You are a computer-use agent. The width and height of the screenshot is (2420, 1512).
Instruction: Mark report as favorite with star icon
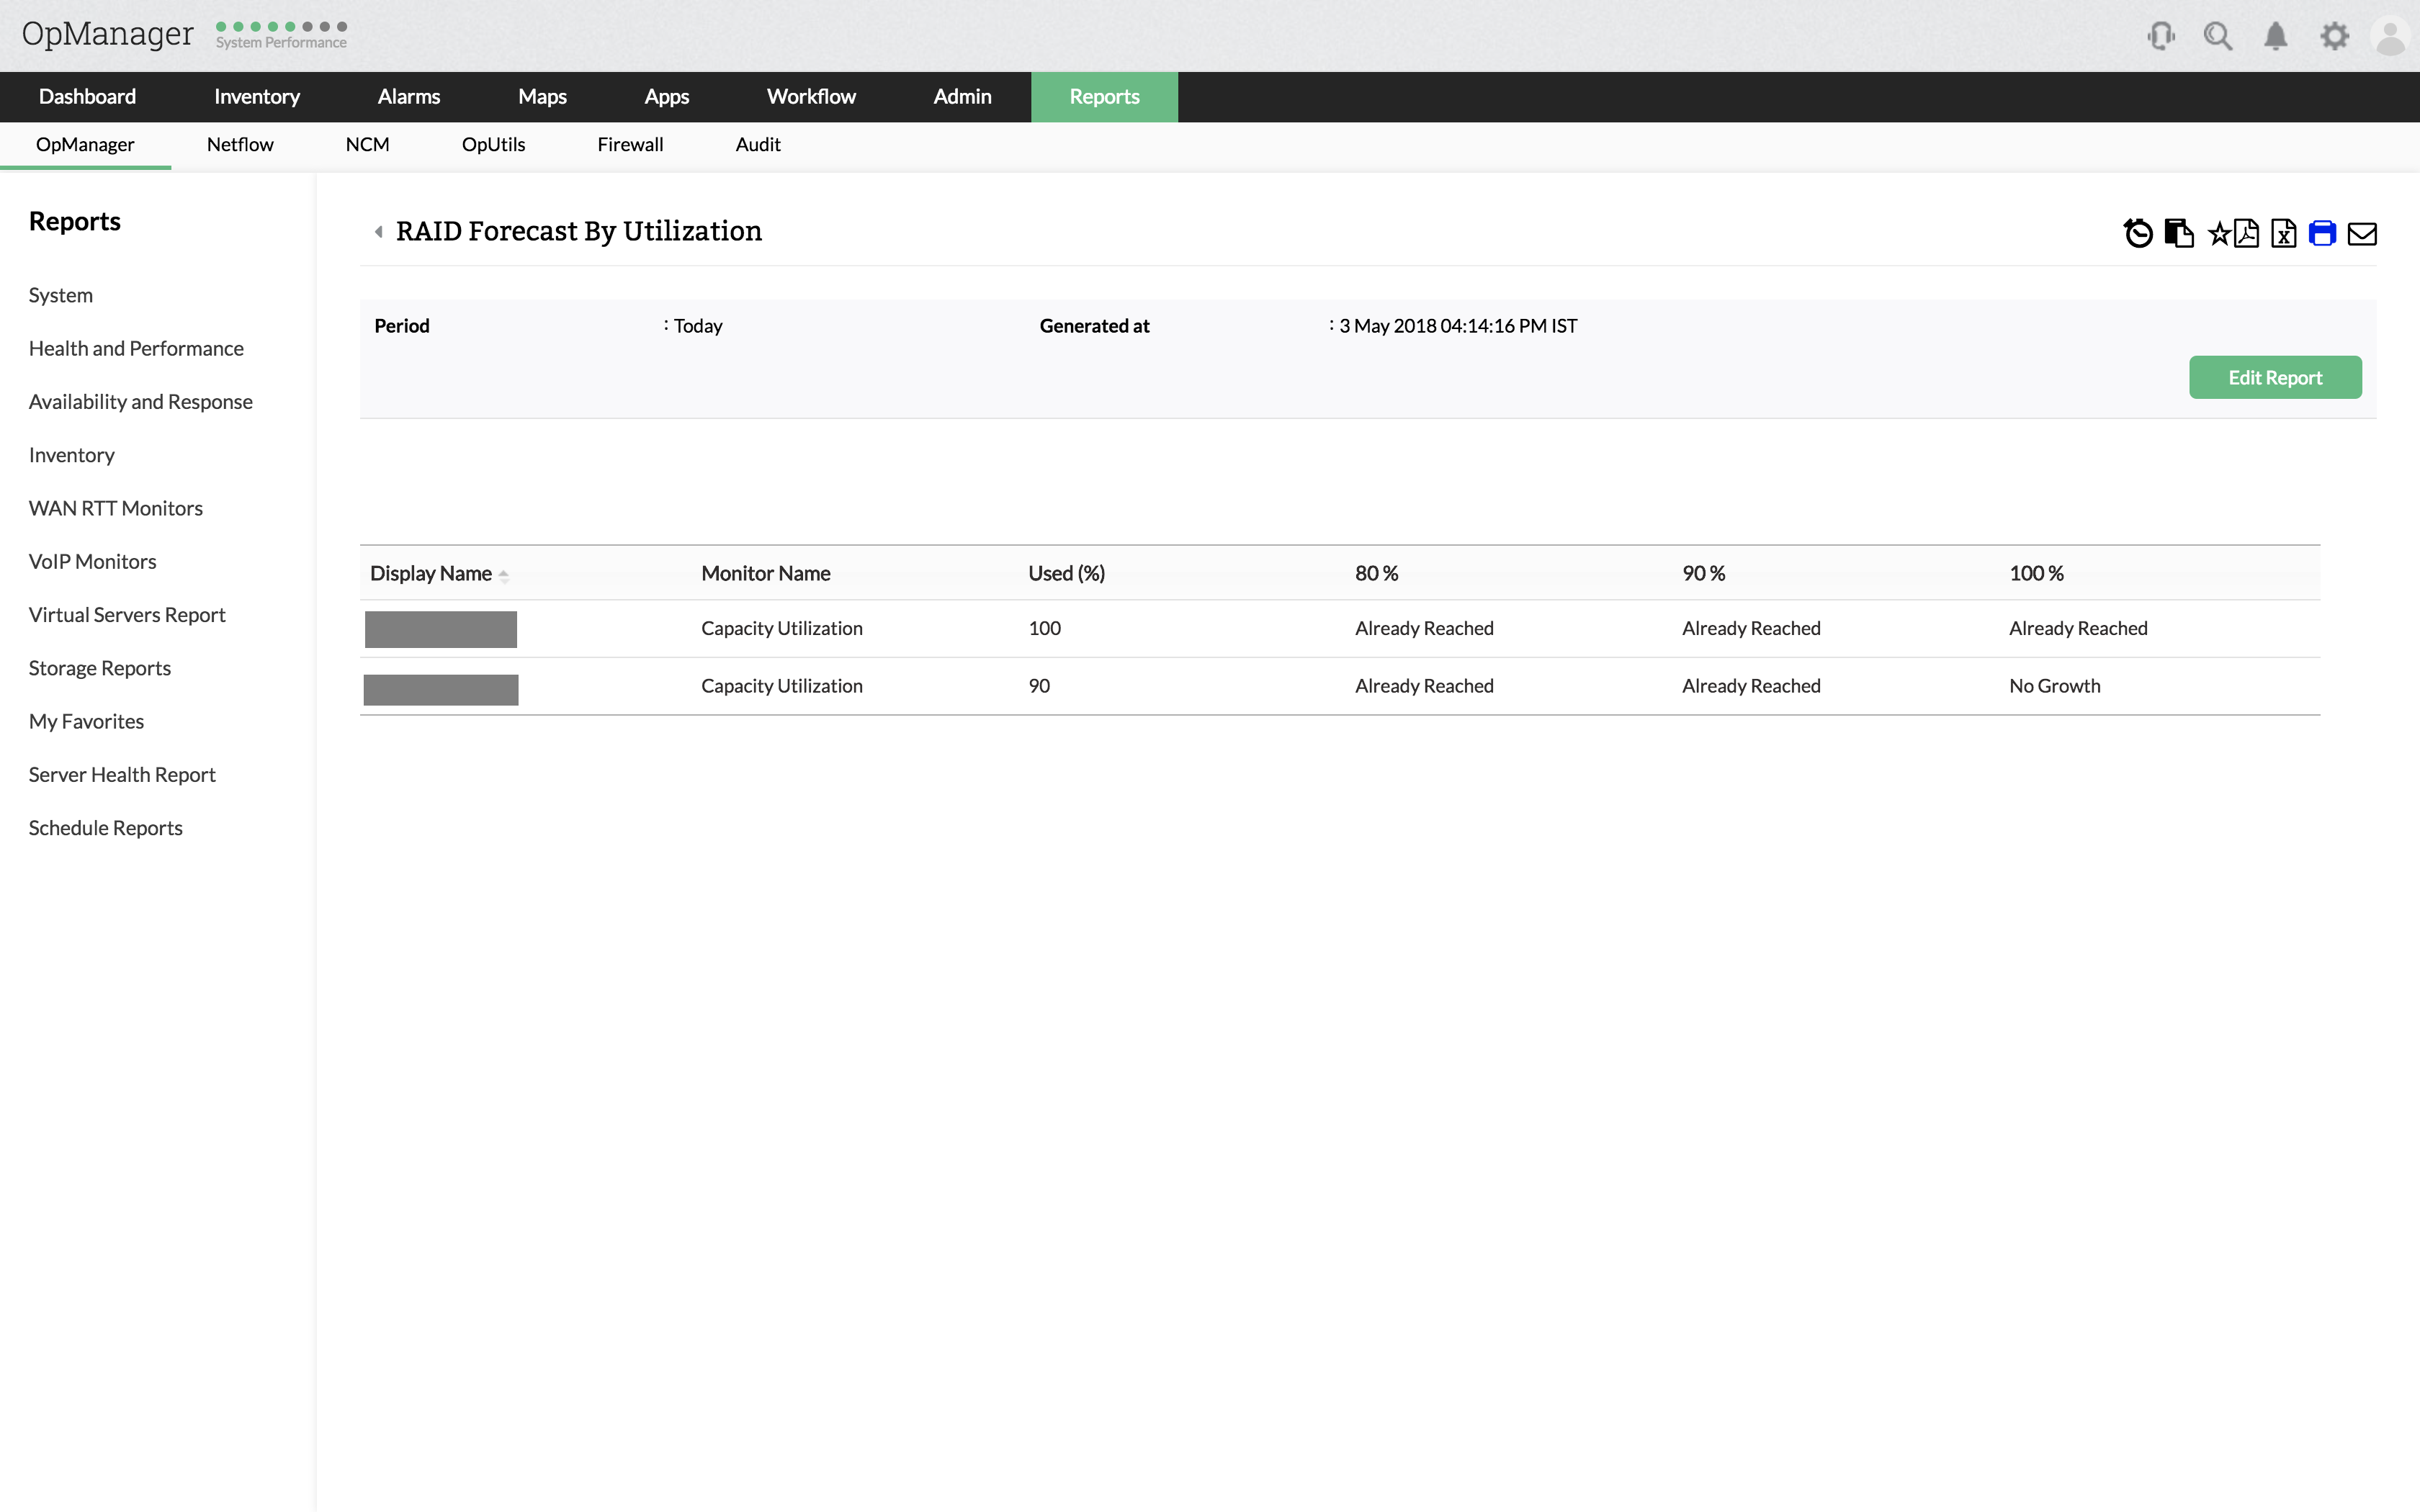[2218, 234]
